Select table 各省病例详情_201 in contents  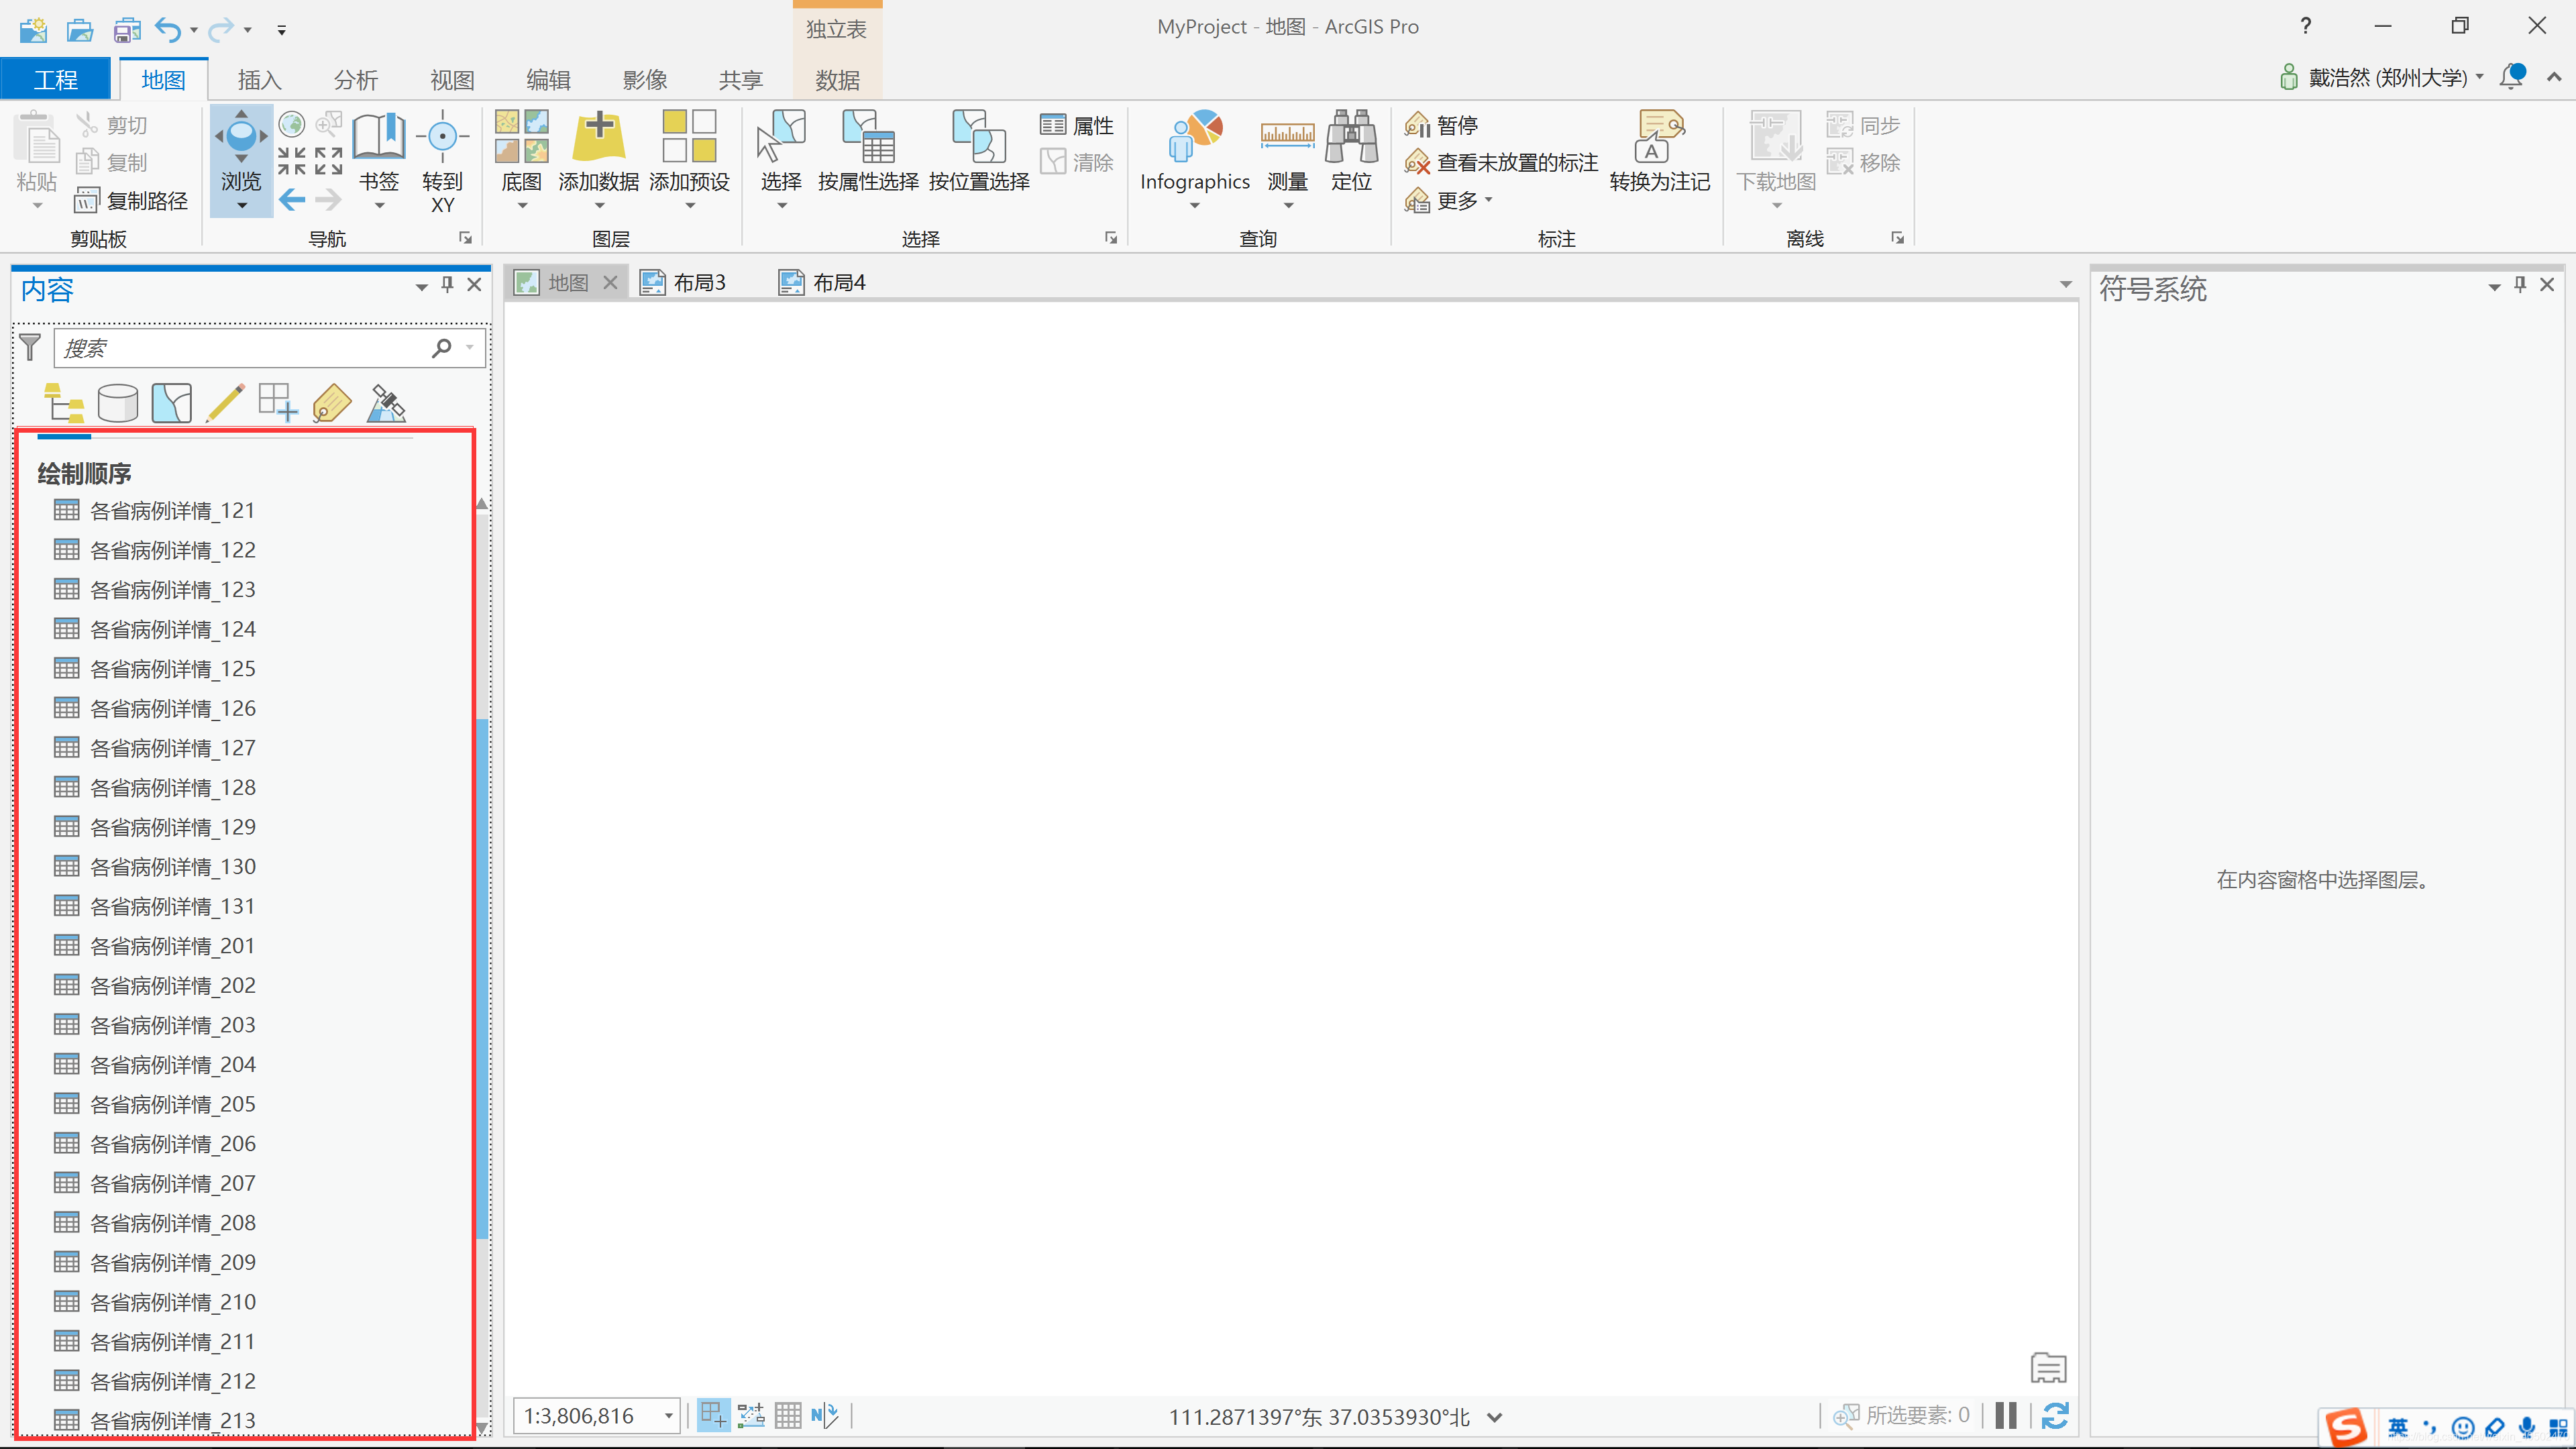coord(172,946)
